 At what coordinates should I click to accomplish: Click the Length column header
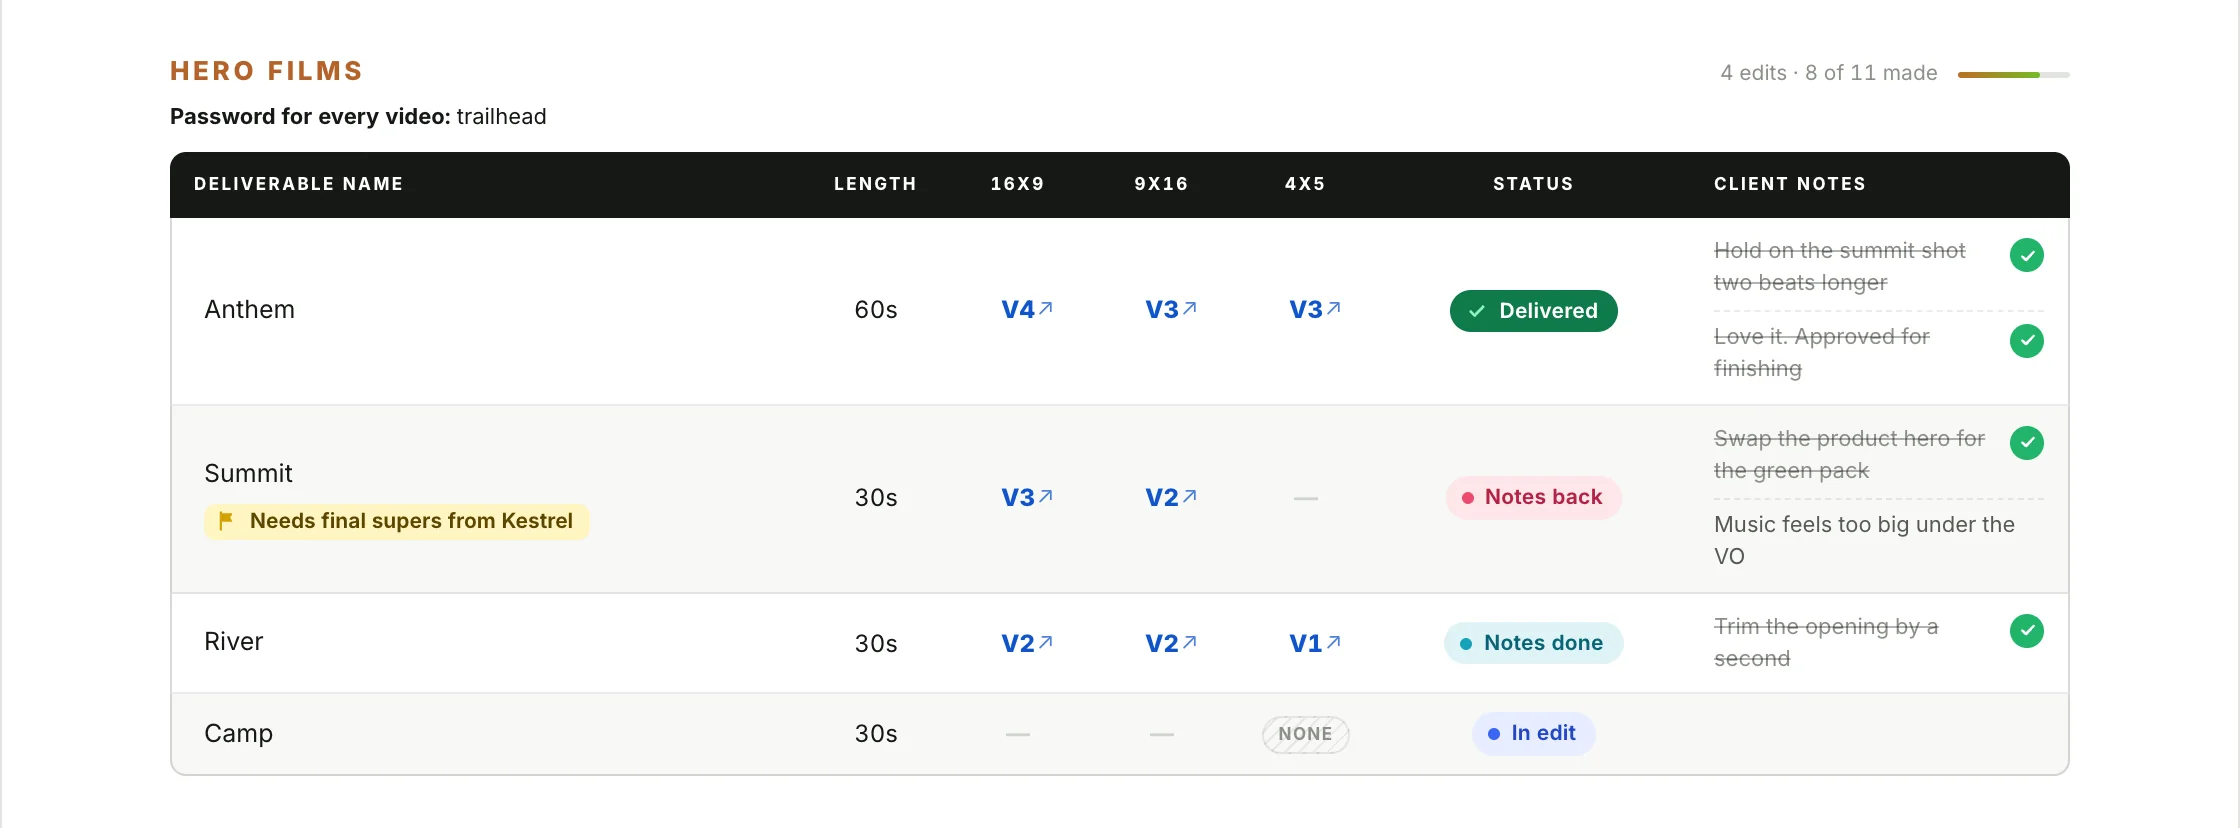pos(875,184)
